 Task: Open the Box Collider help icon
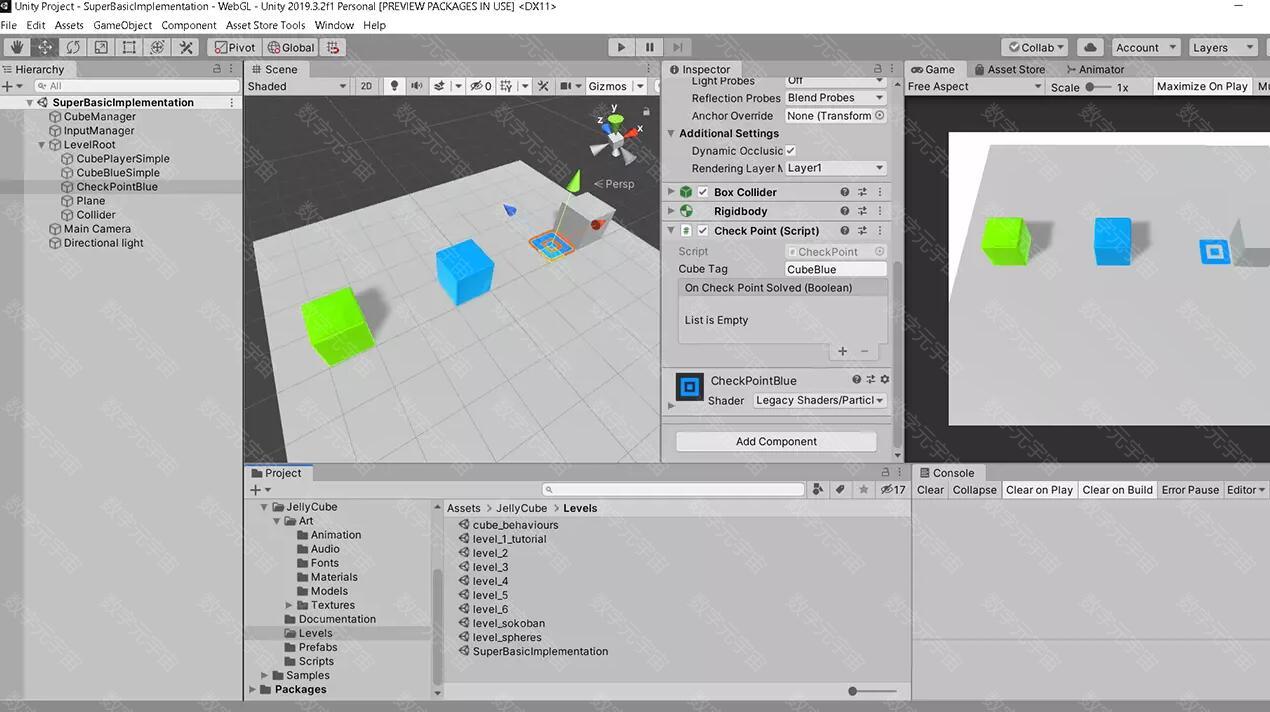pos(845,192)
